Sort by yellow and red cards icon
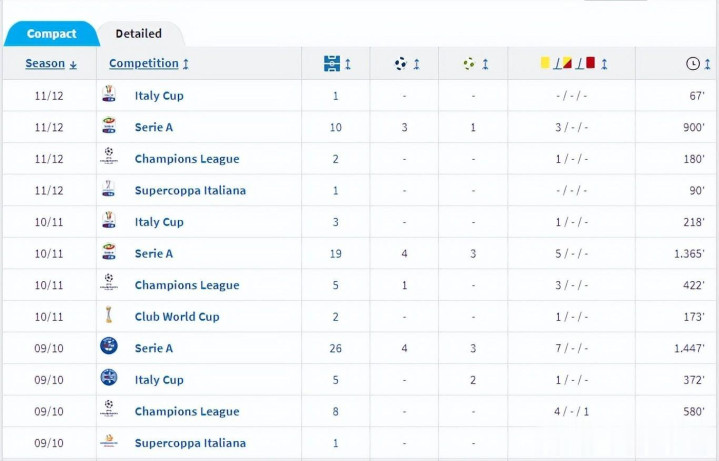 pos(573,64)
